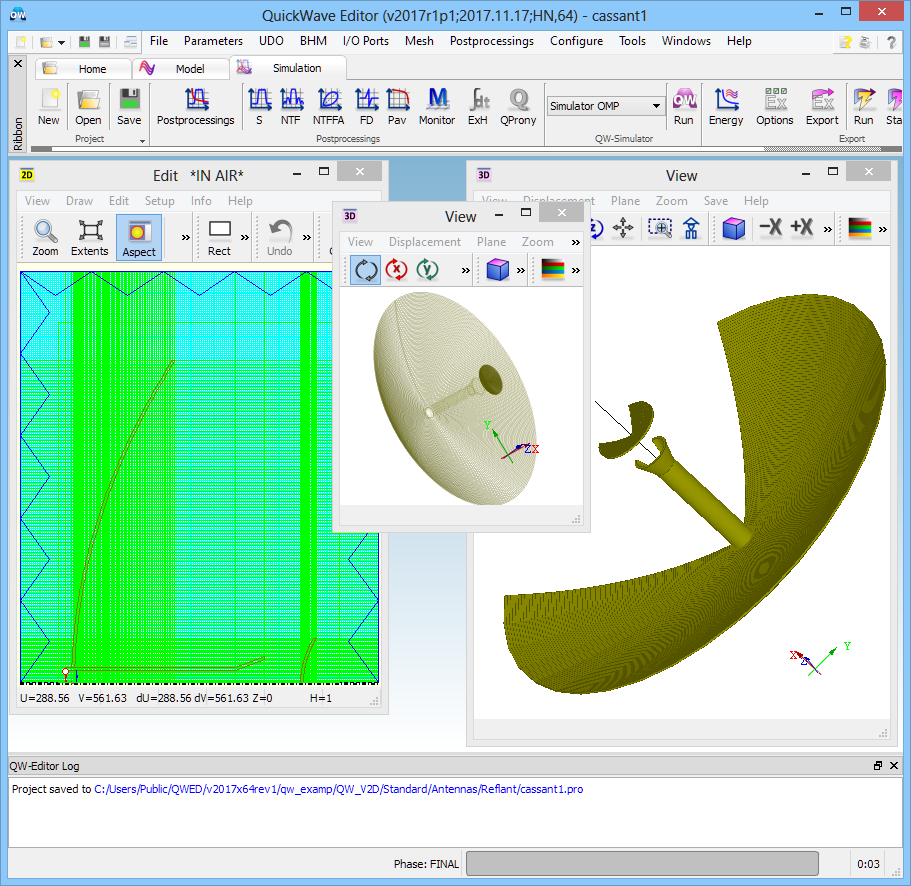Open S-parameters postprocessing in the ribbon
911x886 pixels.
pyautogui.click(x=259, y=106)
